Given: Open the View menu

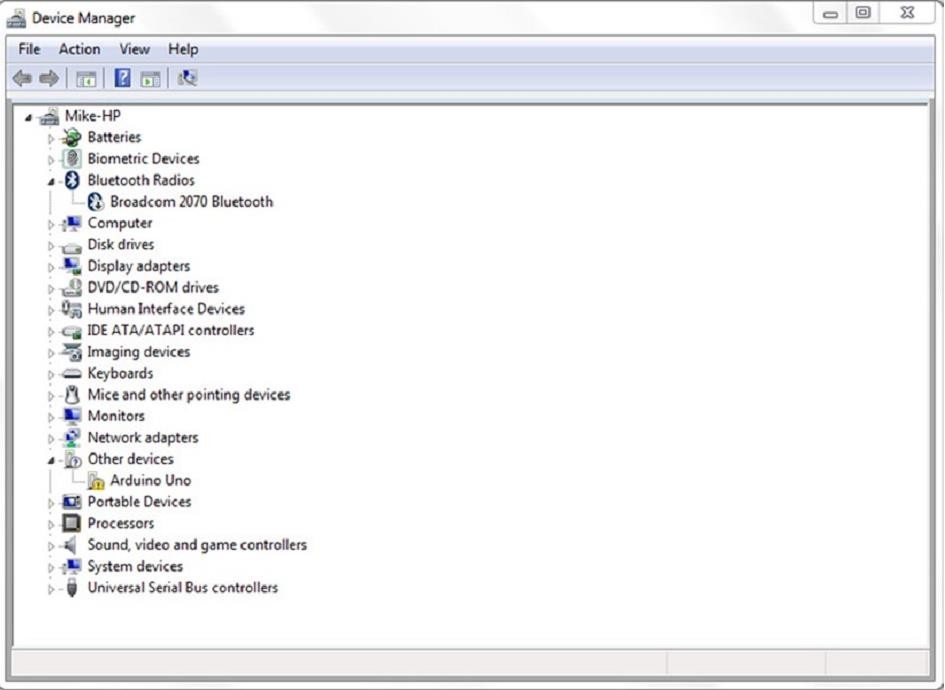Looking at the screenshot, I should [x=134, y=49].
